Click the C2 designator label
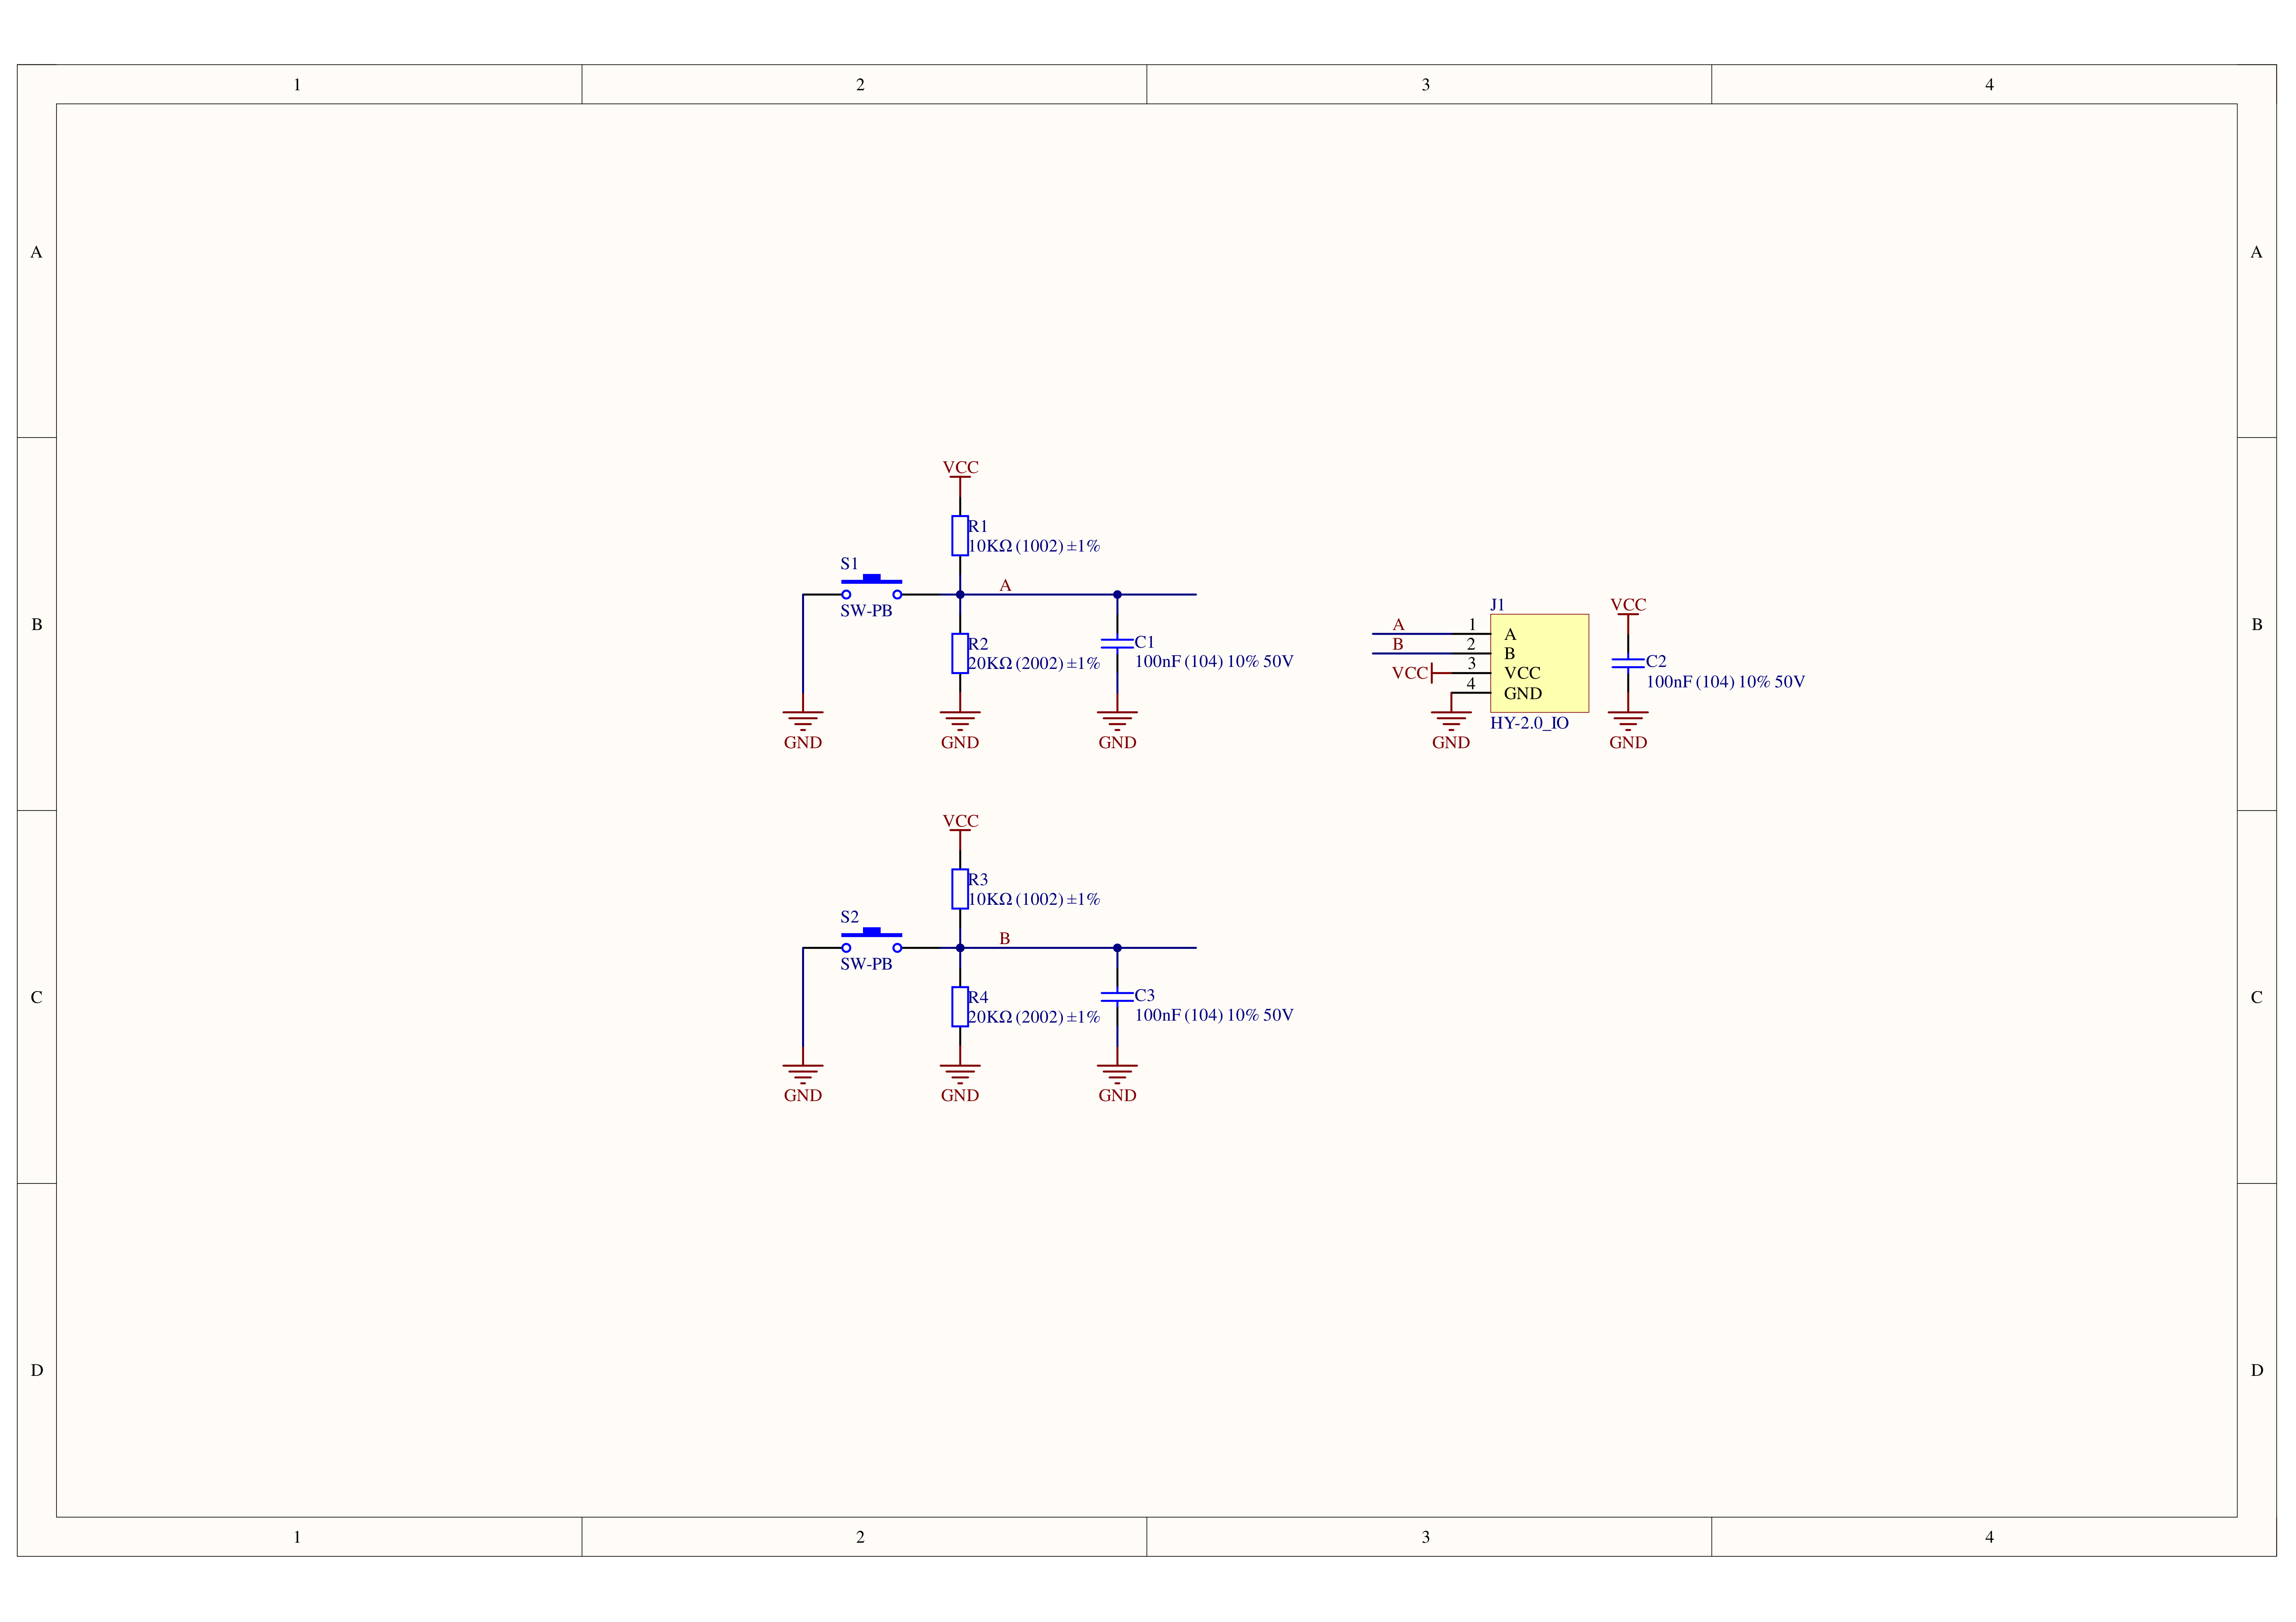The height and width of the screenshot is (1622, 2296). pyautogui.click(x=1656, y=661)
